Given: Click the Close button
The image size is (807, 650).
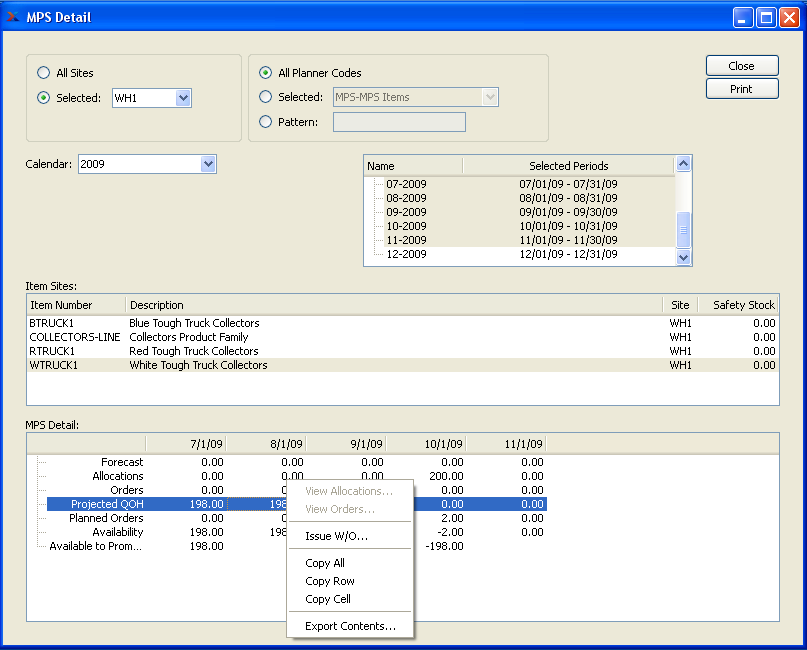Looking at the screenshot, I should (741, 66).
